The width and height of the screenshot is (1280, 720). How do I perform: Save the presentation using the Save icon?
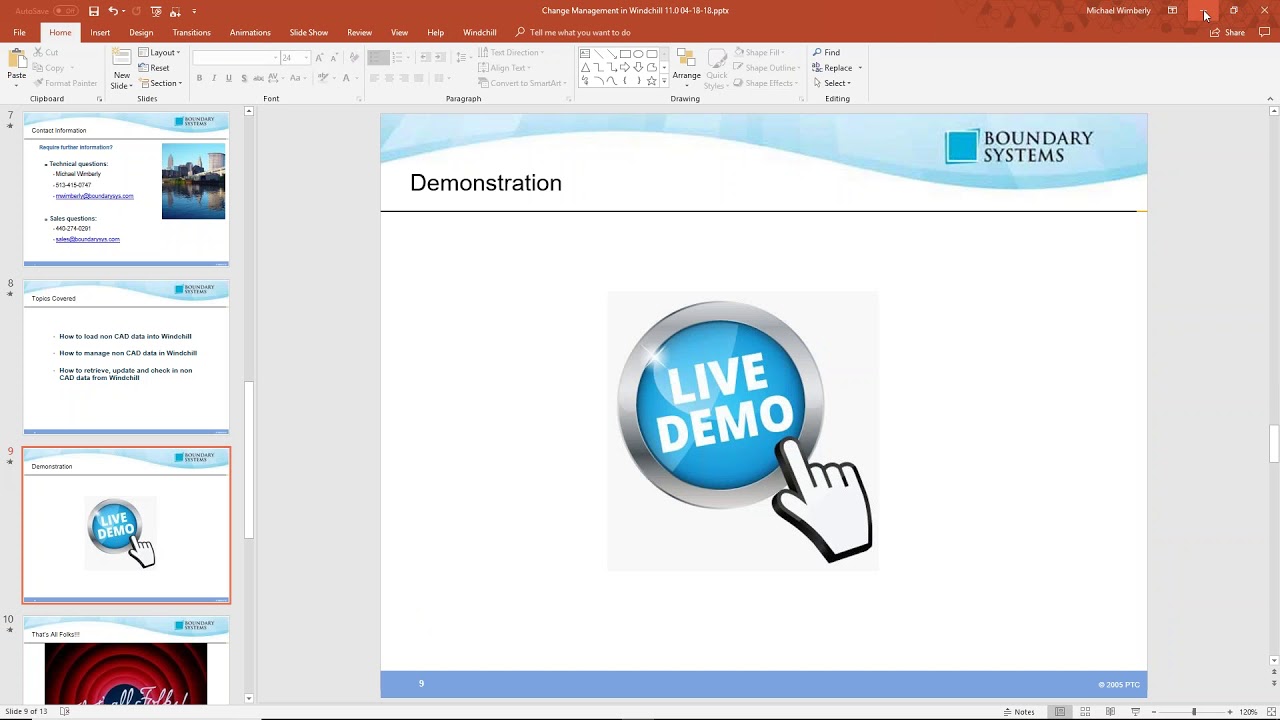(94, 11)
